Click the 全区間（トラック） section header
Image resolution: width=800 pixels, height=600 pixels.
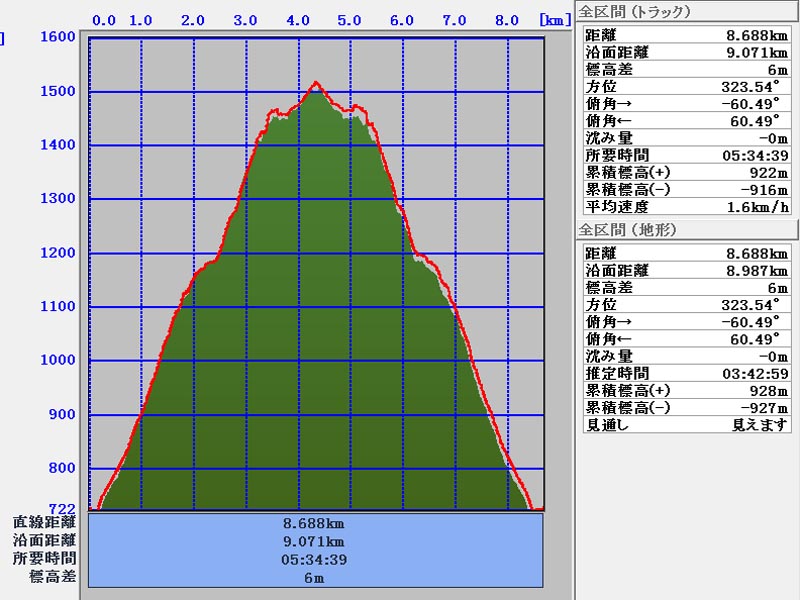[635, 13]
